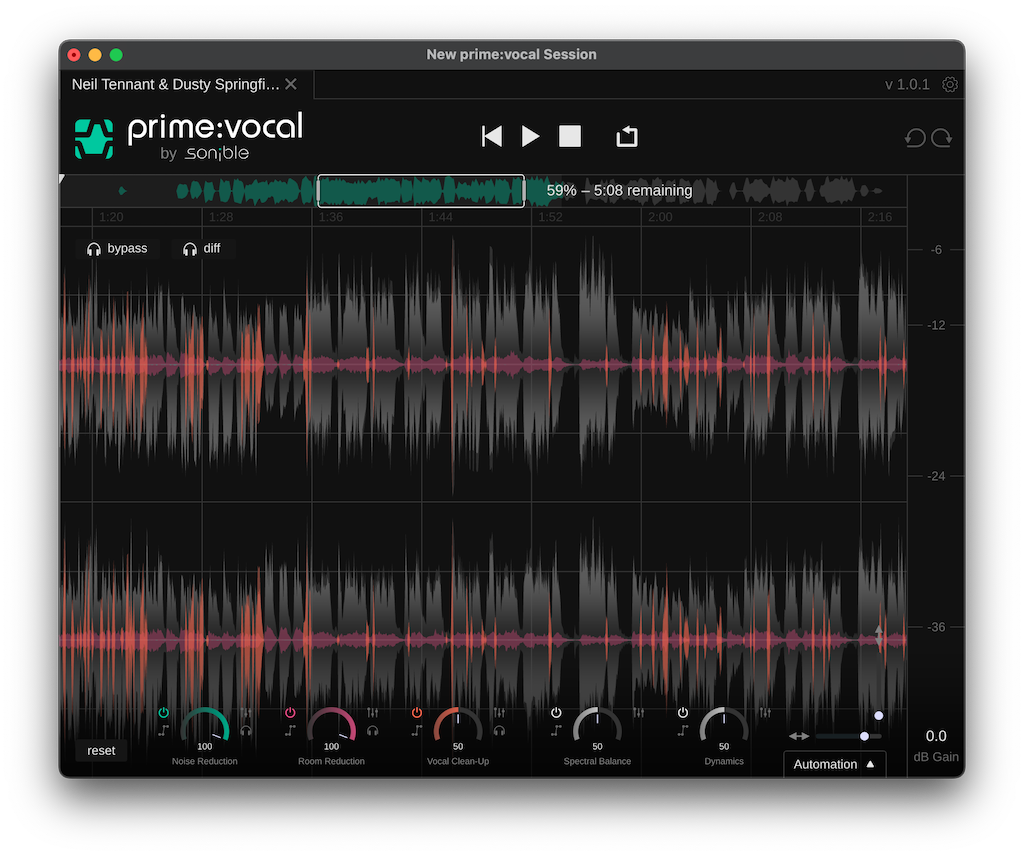Image resolution: width=1024 pixels, height=856 pixels.
Task: Close the Neil Tennant & Dusty Springfi… tab
Action: tap(291, 84)
